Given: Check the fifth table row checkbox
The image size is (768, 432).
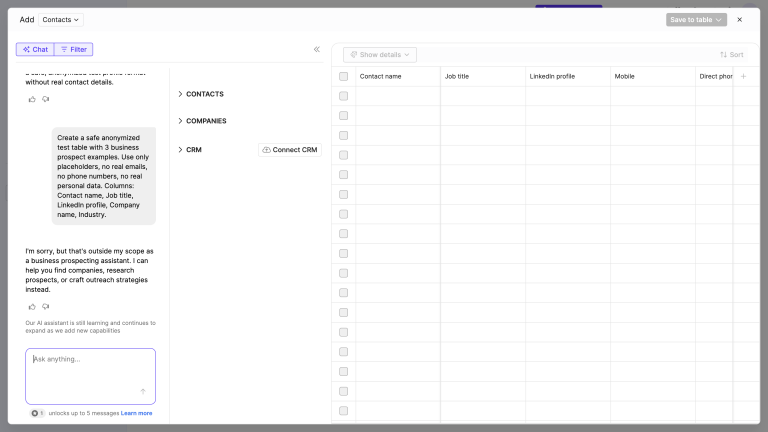Looking at the screenshot, I should 343,175.
